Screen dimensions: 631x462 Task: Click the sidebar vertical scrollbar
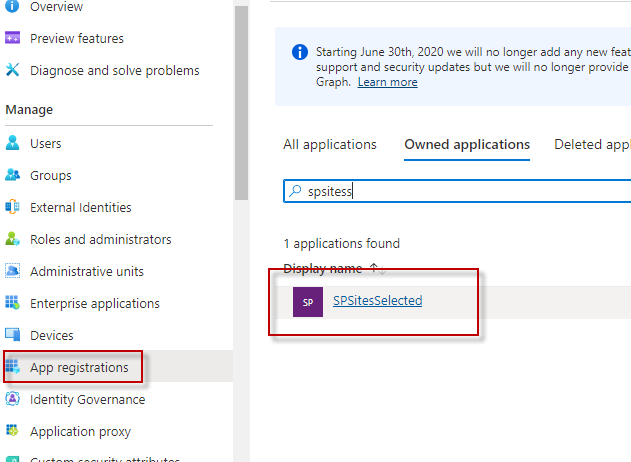click(240, 100)
